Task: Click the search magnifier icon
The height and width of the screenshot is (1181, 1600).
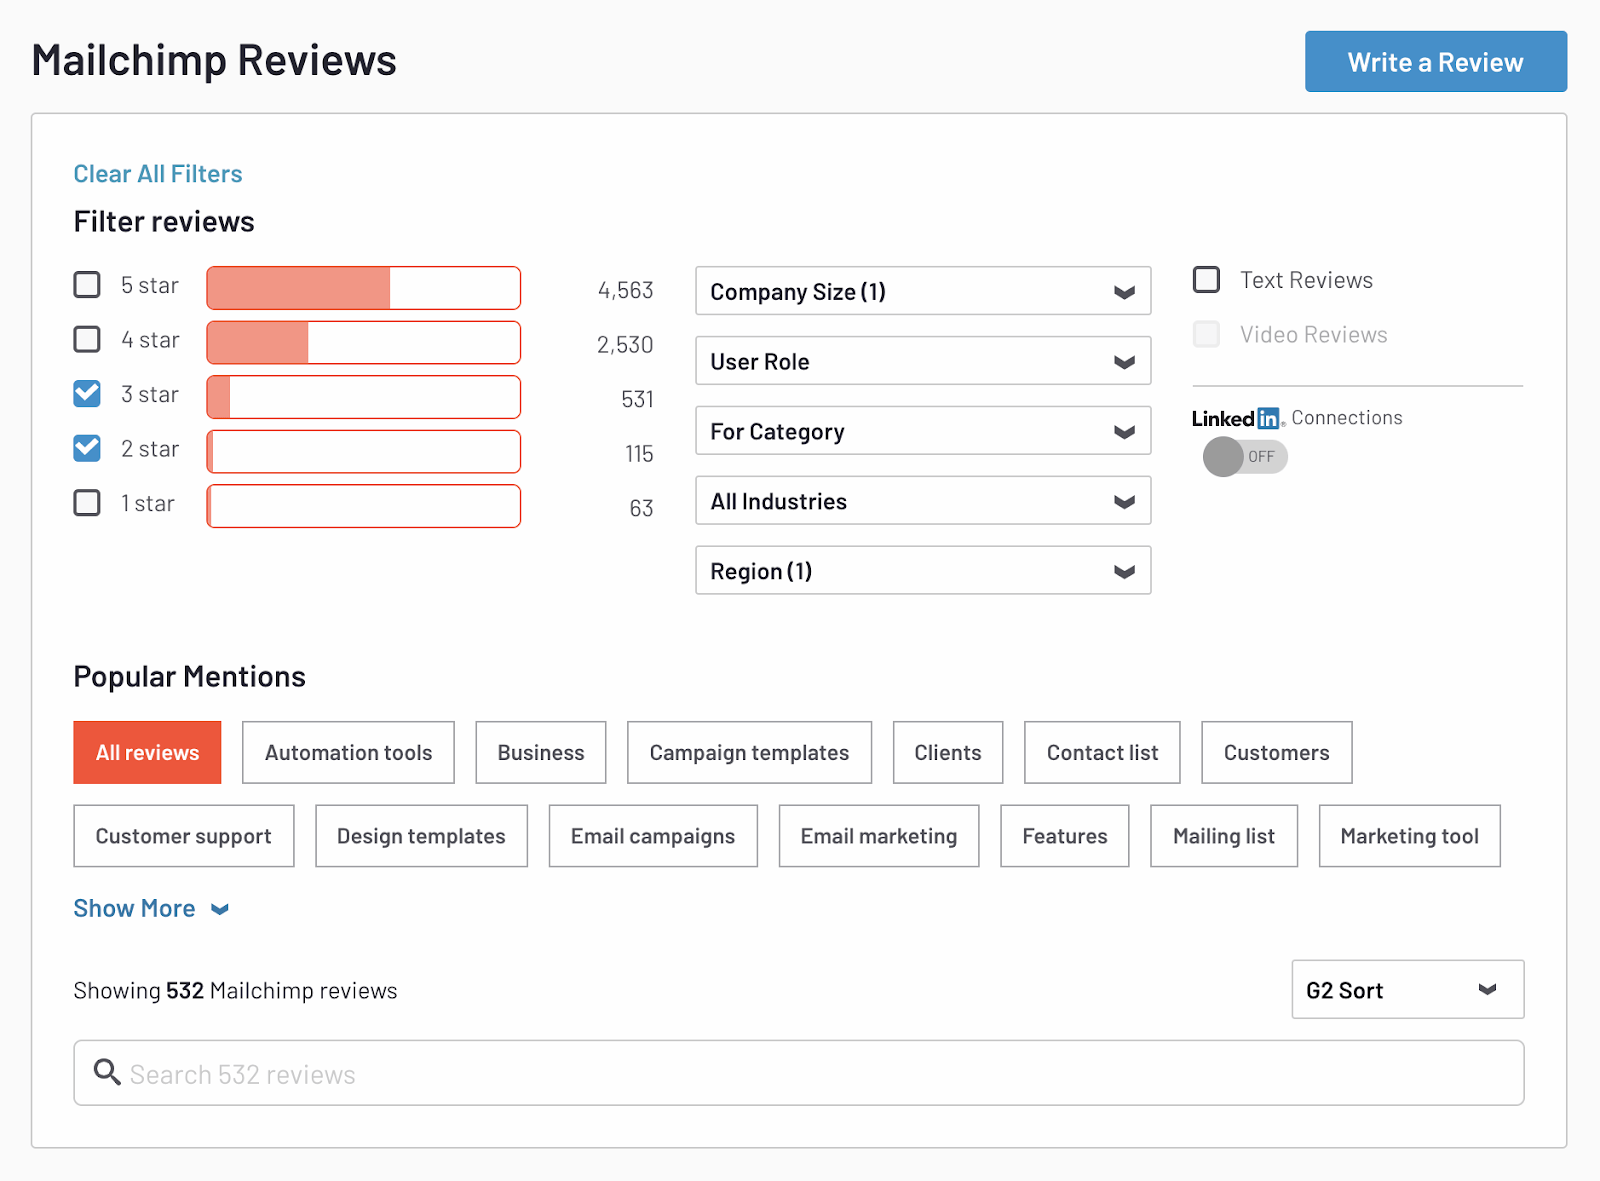Action: [x=107, y=1072]
